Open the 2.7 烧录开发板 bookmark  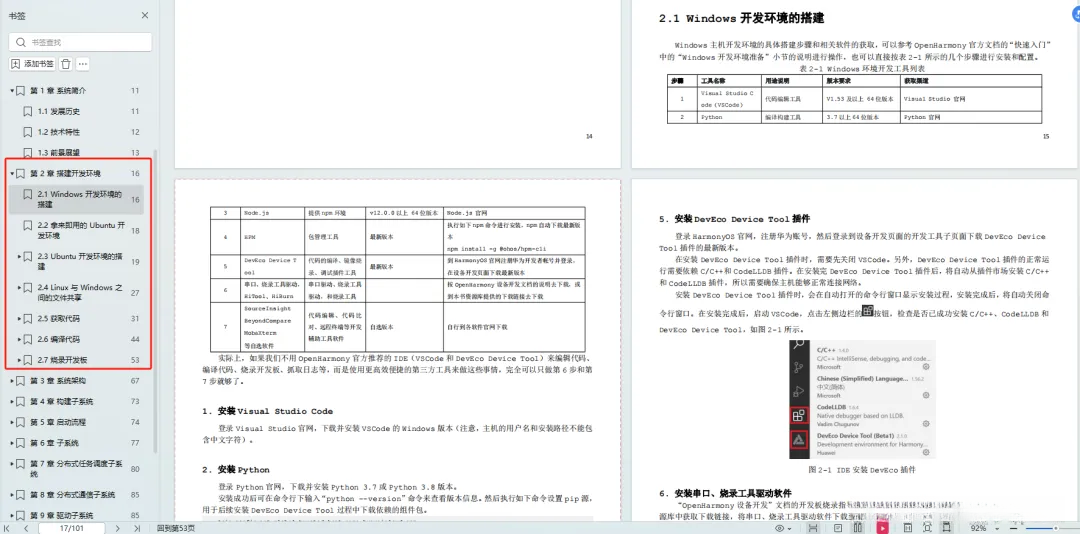63,360
